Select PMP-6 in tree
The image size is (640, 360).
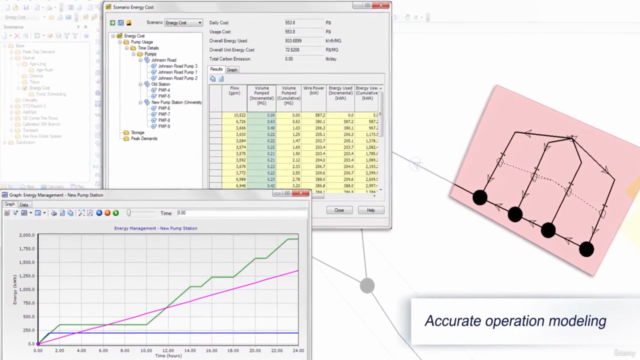pyautogui.click(x=164, y=109)
